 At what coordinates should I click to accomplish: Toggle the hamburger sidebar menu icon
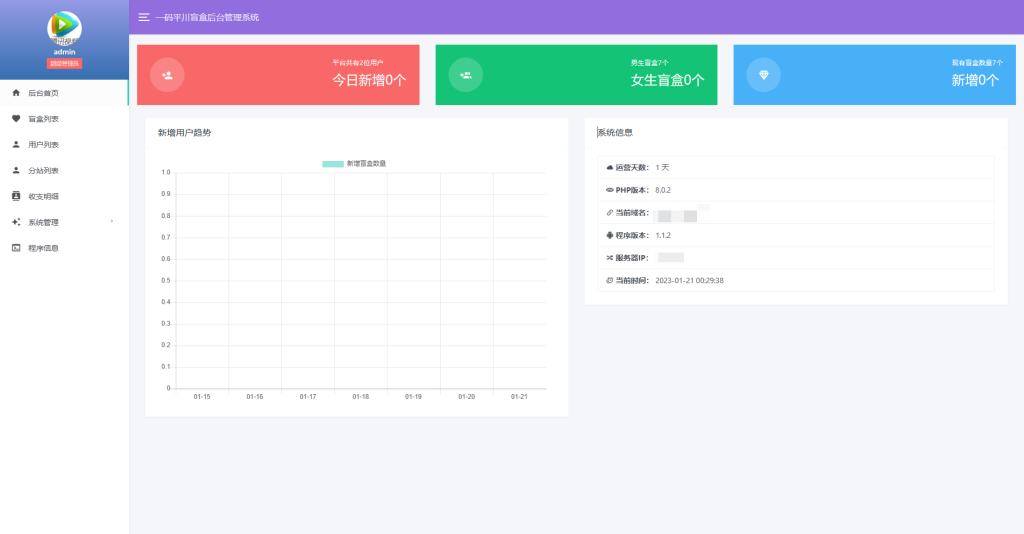[x=144, y=17]
